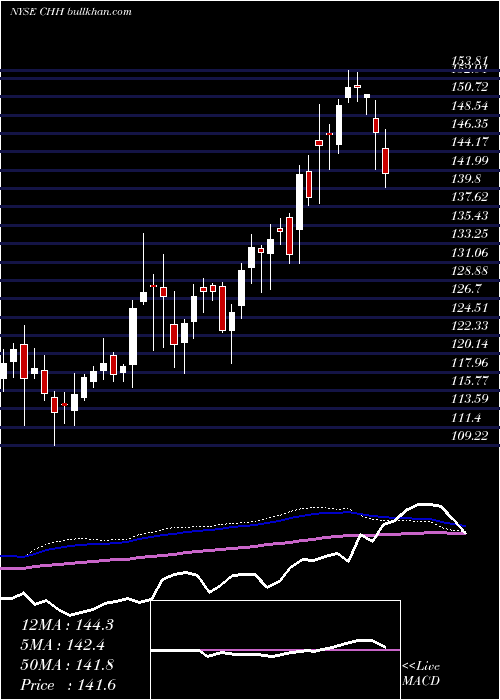Select the 144.17 price axis label

pos(470,142)
